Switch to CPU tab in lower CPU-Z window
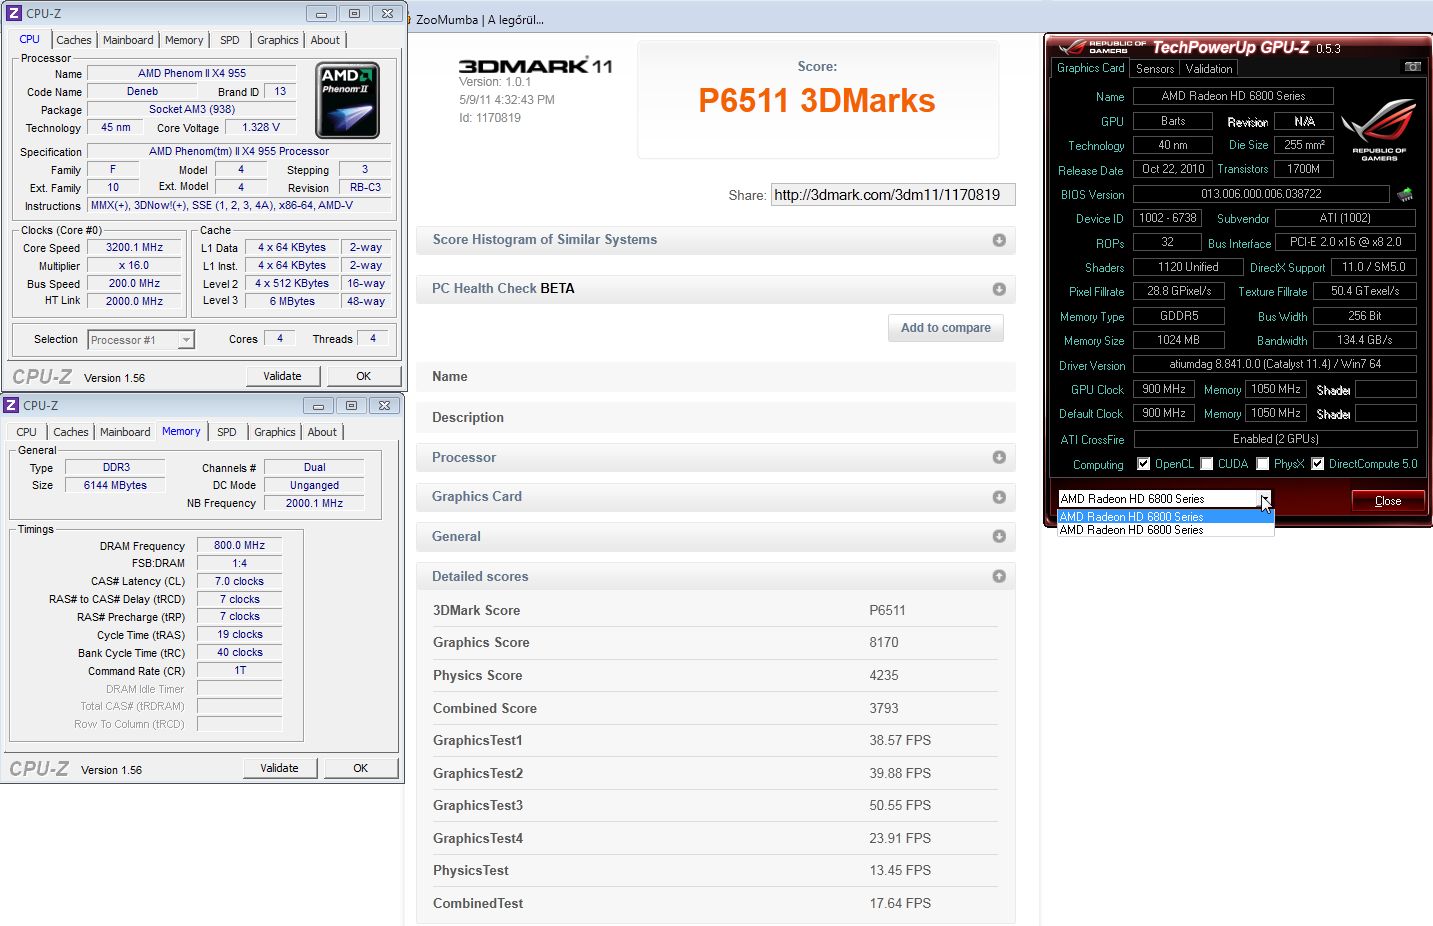This screenshot has width=1433, height=926. coord(27,432)
